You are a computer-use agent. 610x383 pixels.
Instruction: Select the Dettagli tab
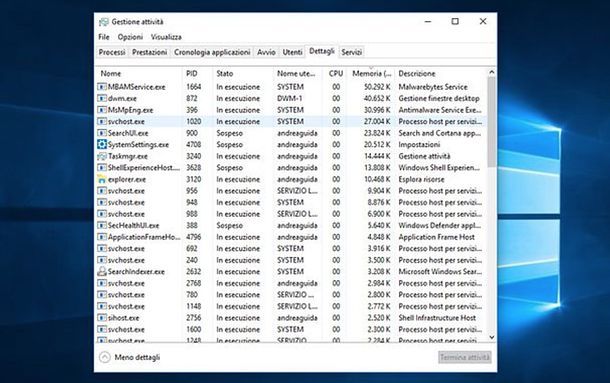tap(322, 51)
